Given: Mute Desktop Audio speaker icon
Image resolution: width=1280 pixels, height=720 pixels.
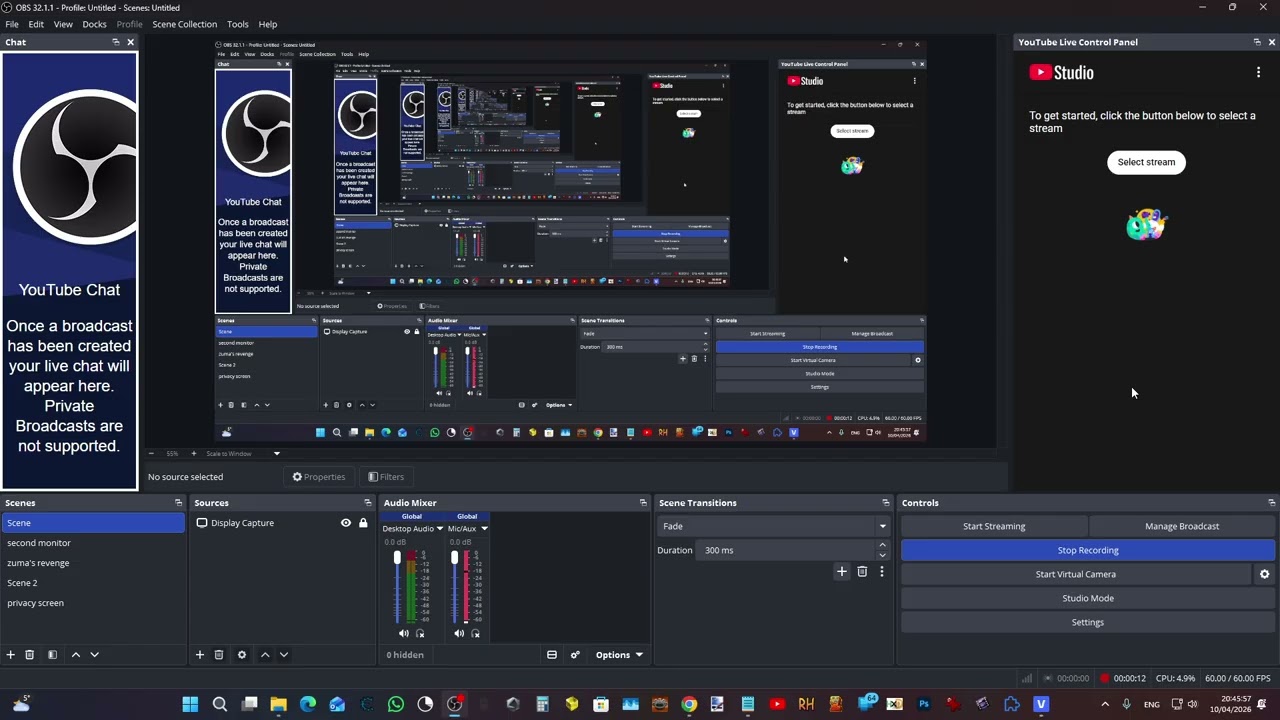Looking at the screenshot, I should [x=404, y=633].
